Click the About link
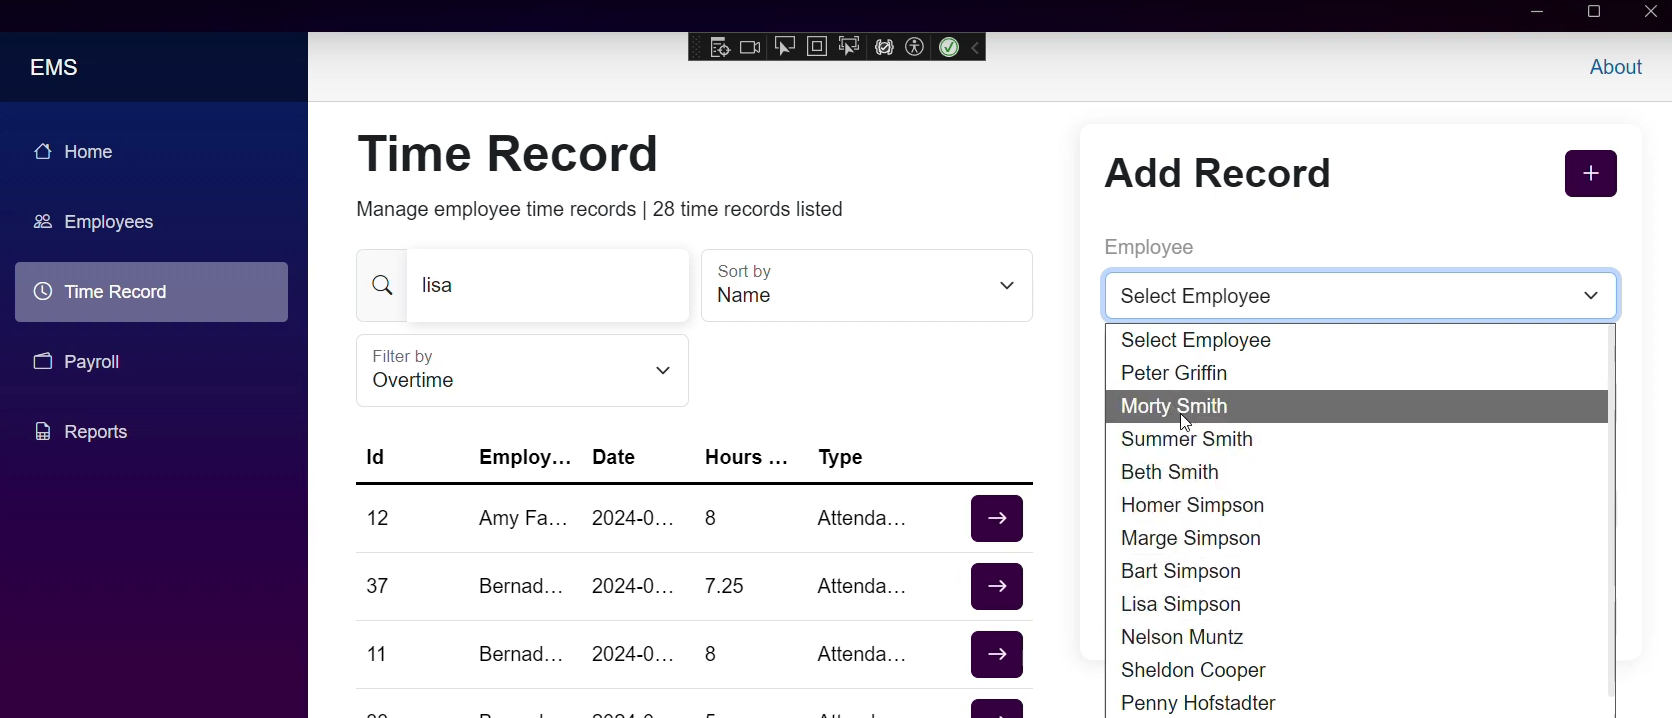Image resolution: width=1672 pixels, height=718 pixels. pos(1615,67)
